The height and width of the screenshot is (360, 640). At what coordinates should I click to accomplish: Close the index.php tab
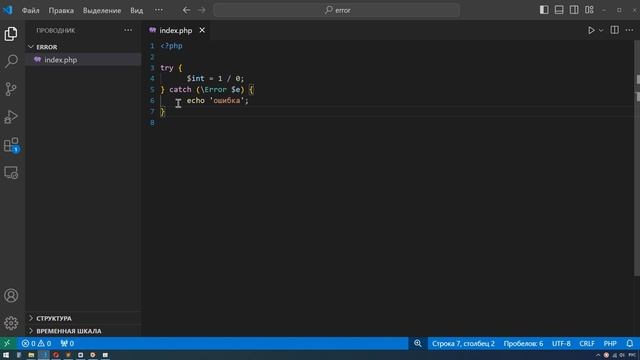[x=202, y=30]
